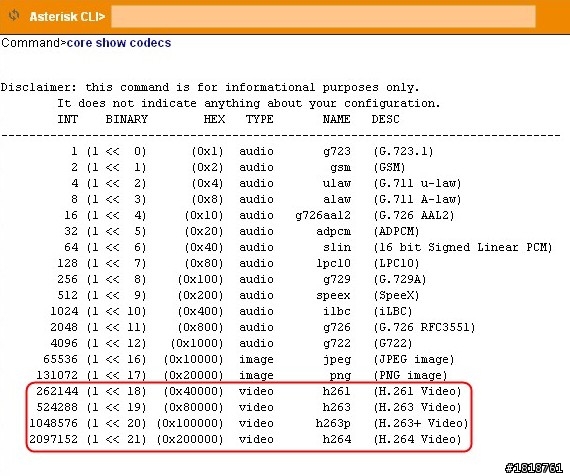The image size is (570, 476).
Task: Click the refresh icon beside Asterisk CLI
Action: pos(14,16)
